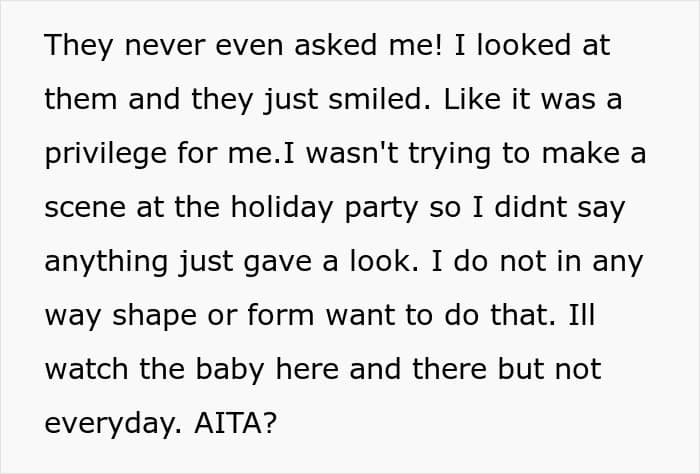The width and height of the screenshot is (700, 474).
Task: Select the word "holiday"
Action: click(x=303, y=208)
